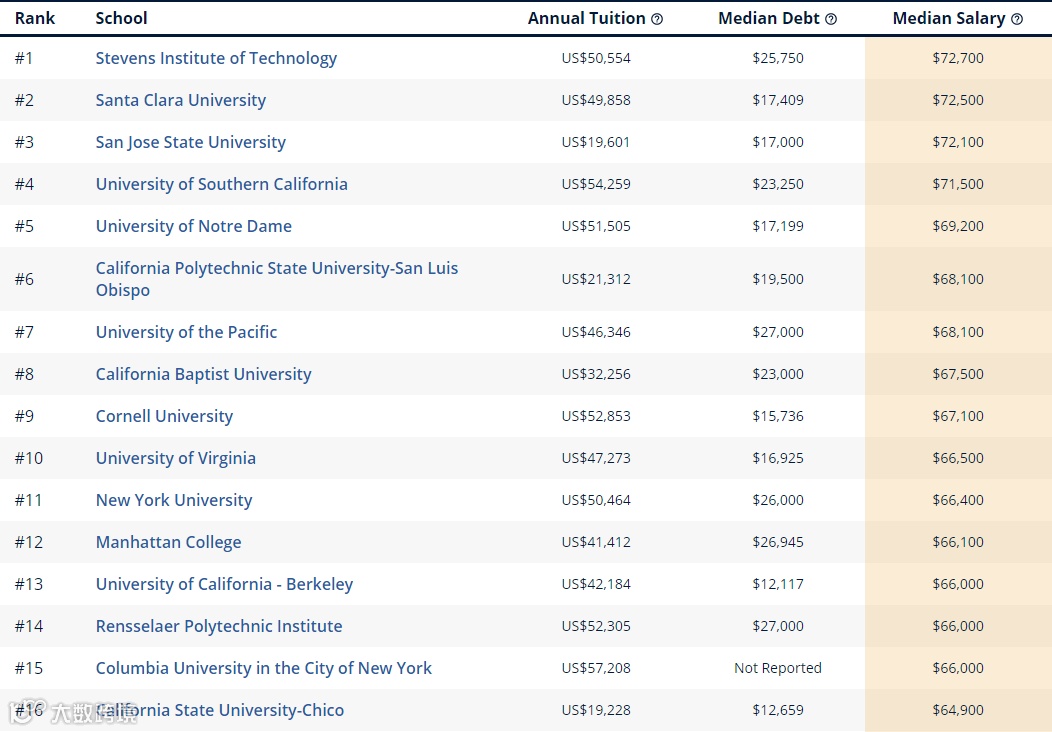Open University of Virginia page
The width and height of the screenshot is (1052, 732).
coord(176,458)
